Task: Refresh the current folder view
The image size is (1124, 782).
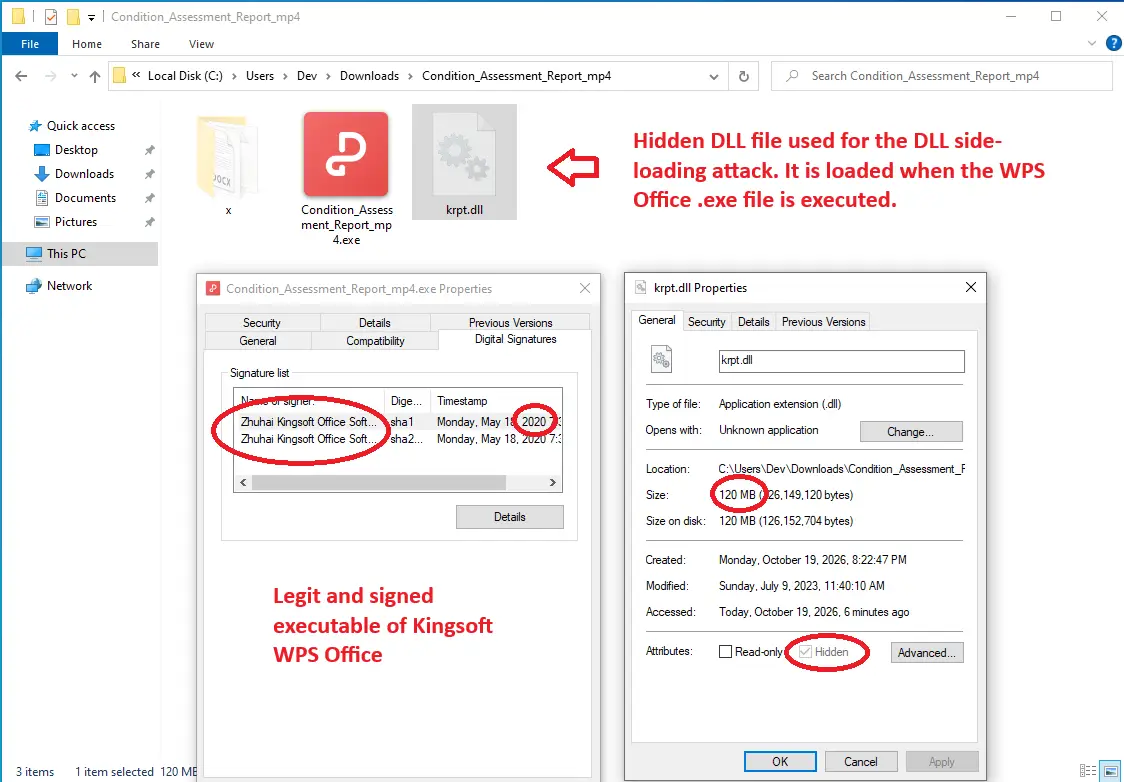Action: (x=743, y=76)
